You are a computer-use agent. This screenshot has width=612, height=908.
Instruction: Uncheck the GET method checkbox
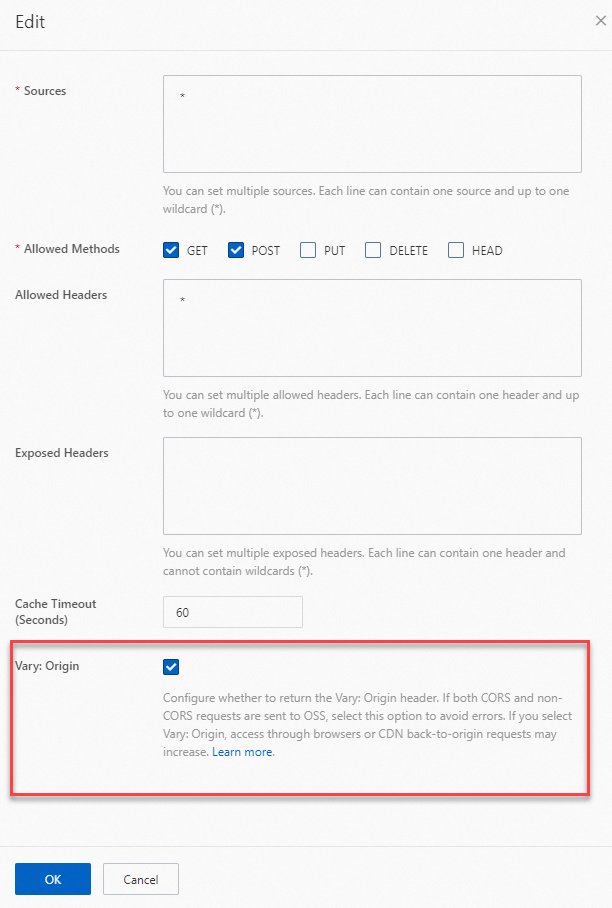(x=171, y=250)
